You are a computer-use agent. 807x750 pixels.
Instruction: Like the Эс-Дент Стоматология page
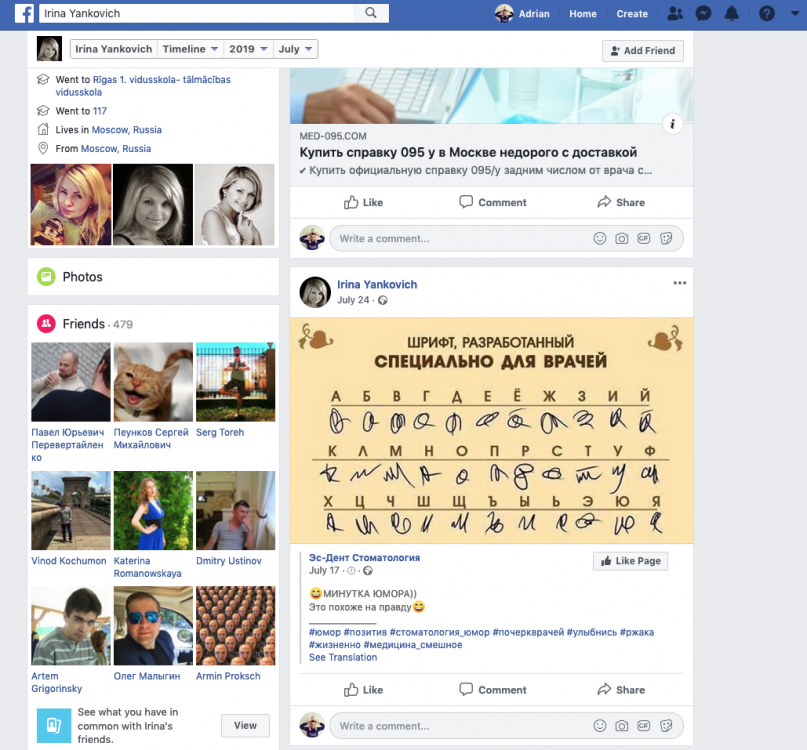click(630, 561)
